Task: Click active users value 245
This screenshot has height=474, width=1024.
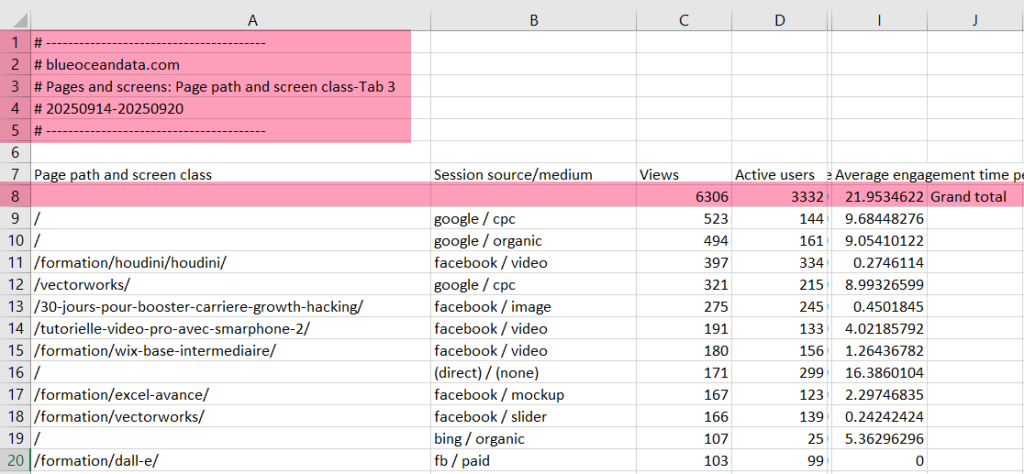Action: 780,306
